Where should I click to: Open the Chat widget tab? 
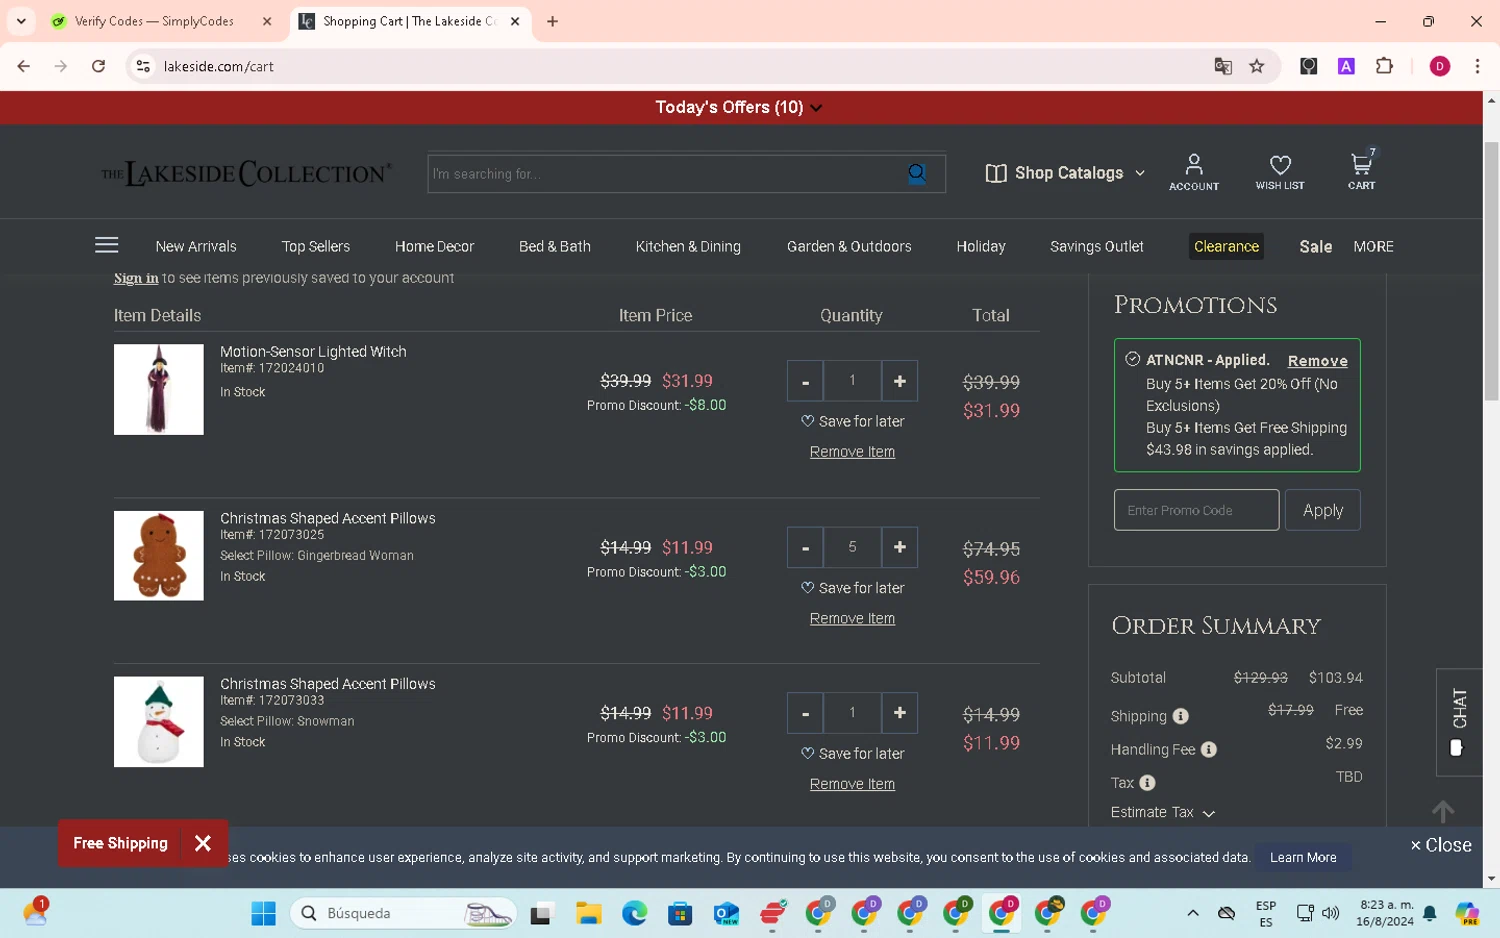pos(1459,722)
